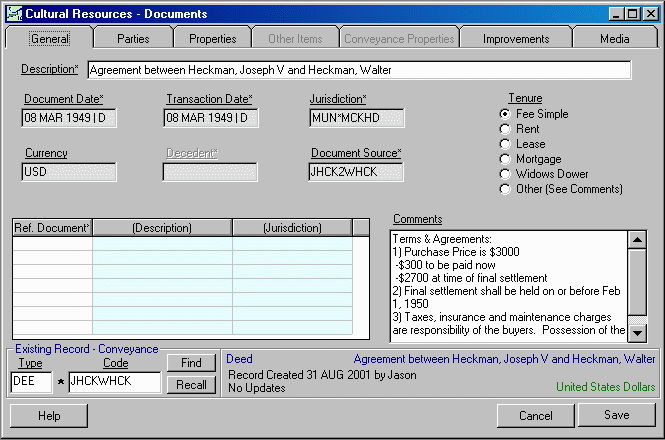Screen dimensions: 665x440
Task: Open the Parties tab
Action: tap(133, 39)
